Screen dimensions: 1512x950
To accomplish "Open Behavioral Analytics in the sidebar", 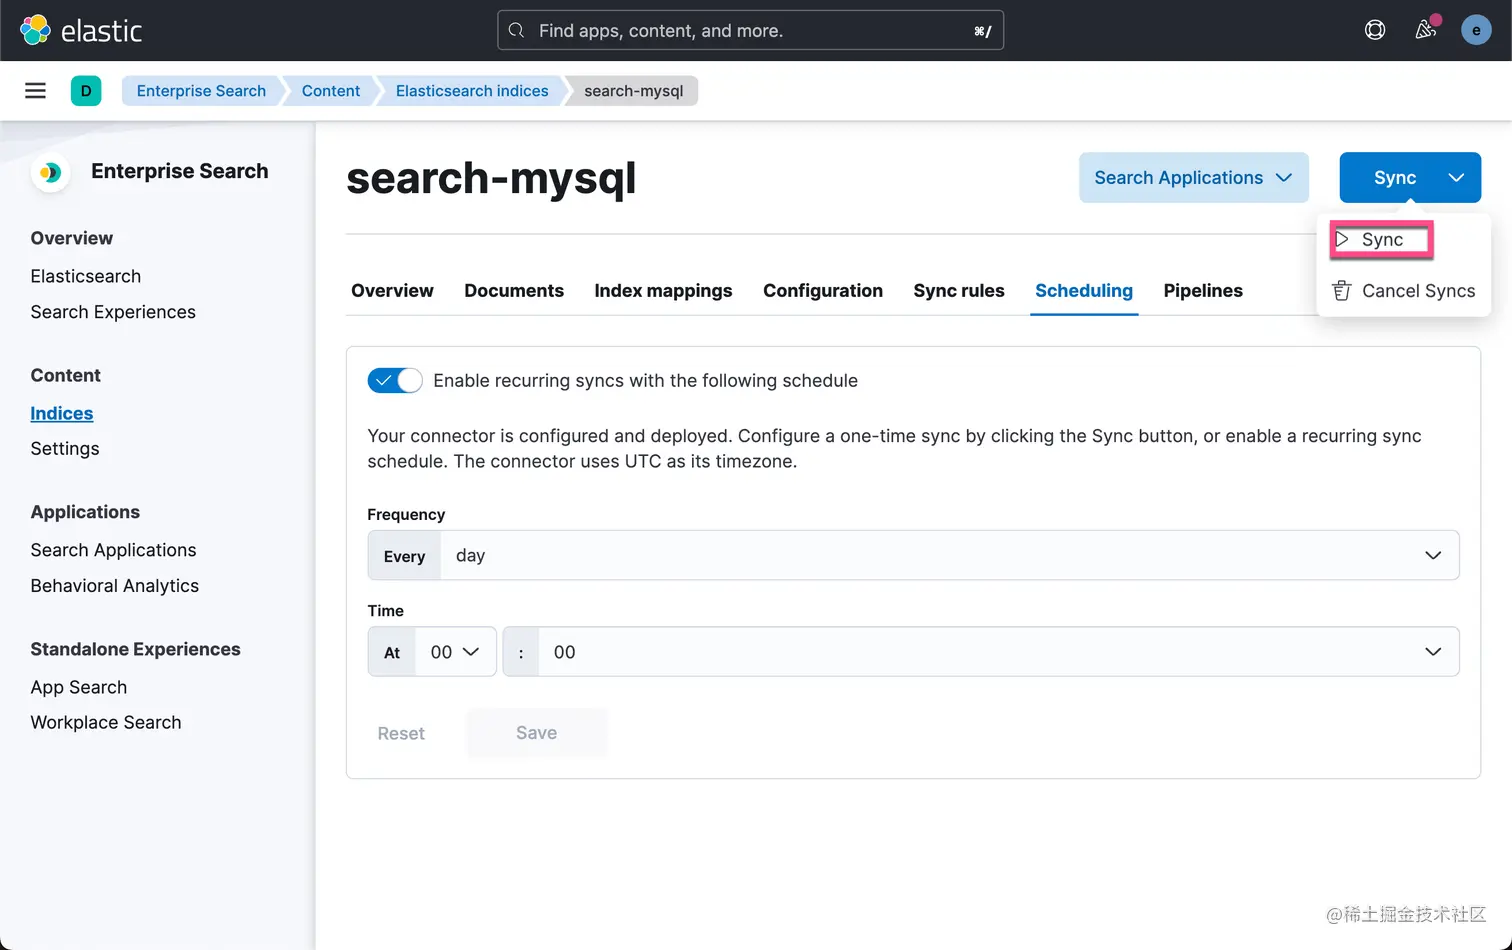I will click(115, 586).
